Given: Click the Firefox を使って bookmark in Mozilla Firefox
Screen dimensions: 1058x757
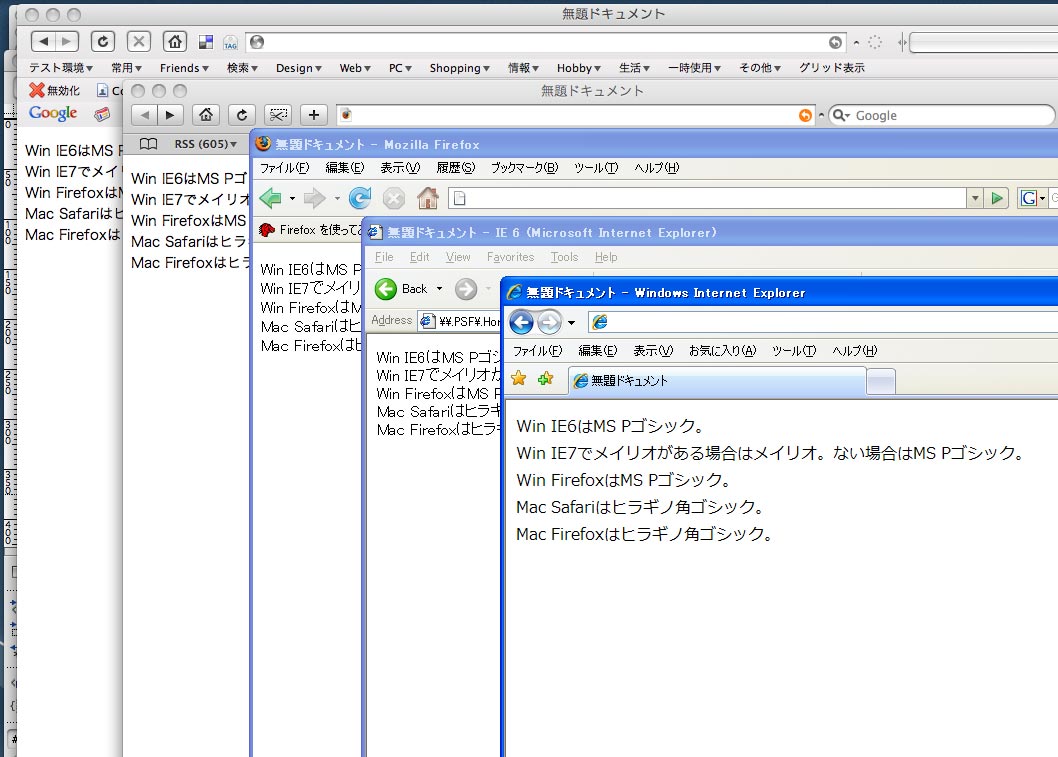Looking at the screenshot, I should pyautogui.click(x=311, y=230).
